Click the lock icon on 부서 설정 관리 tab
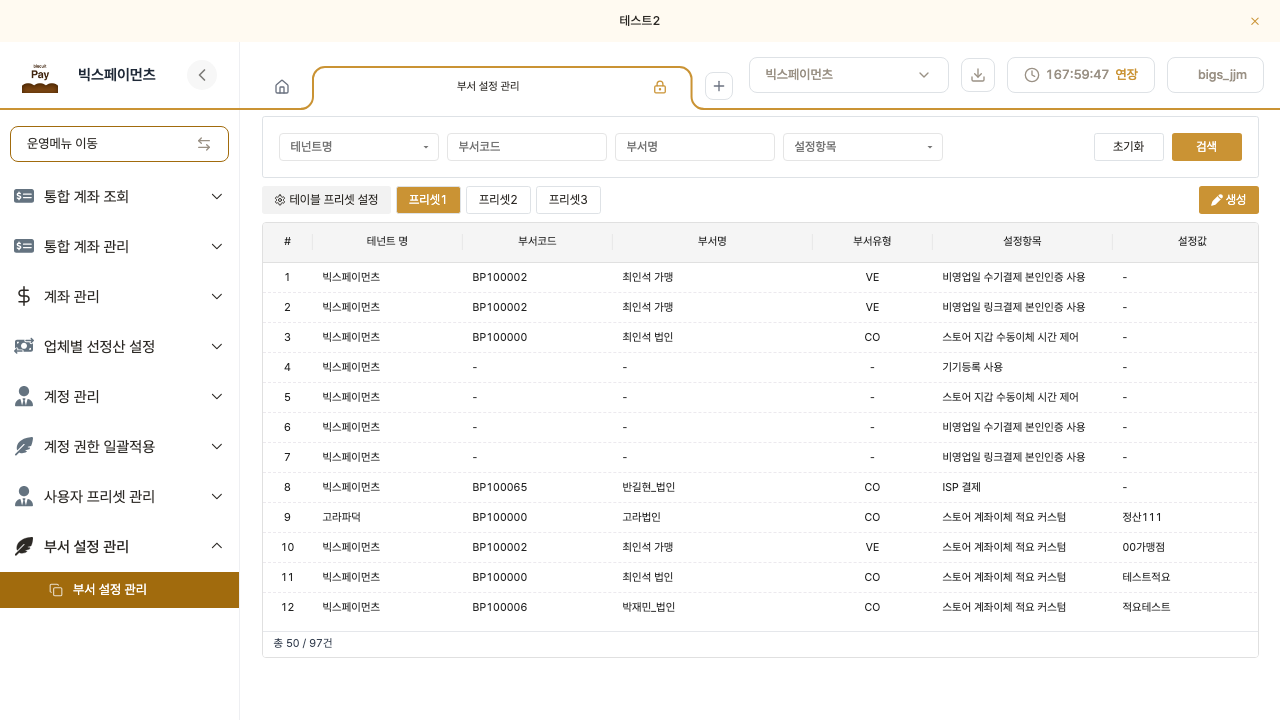The height and width of the screenshot is (720, 1280). 660,87
